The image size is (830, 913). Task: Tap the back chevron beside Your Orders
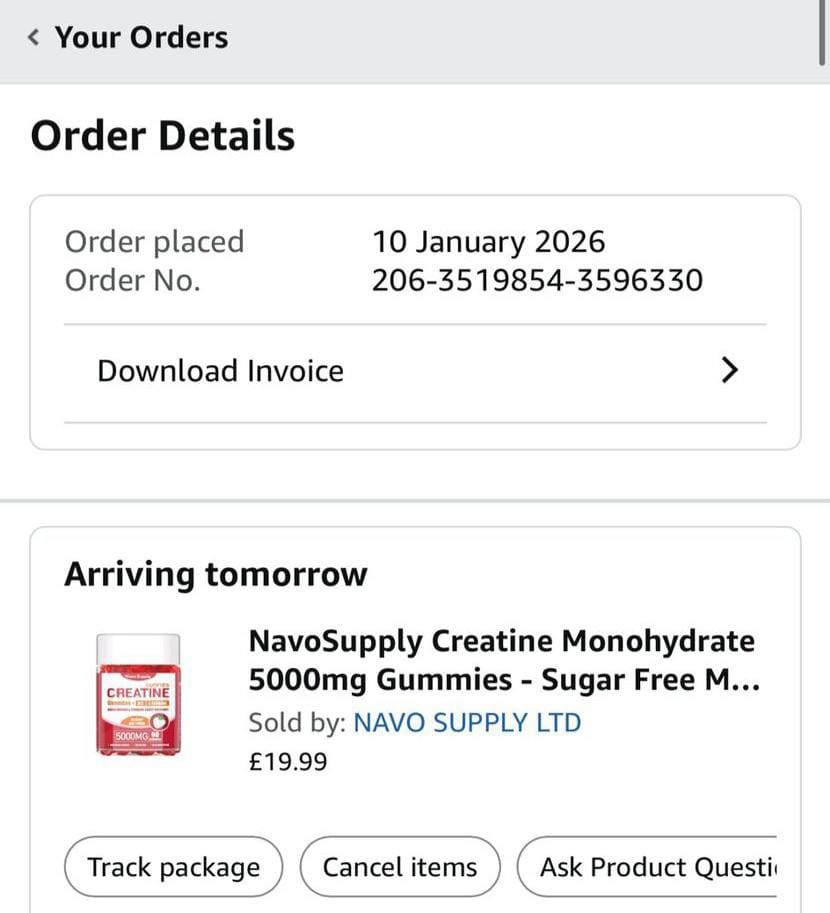pos(34,38)
